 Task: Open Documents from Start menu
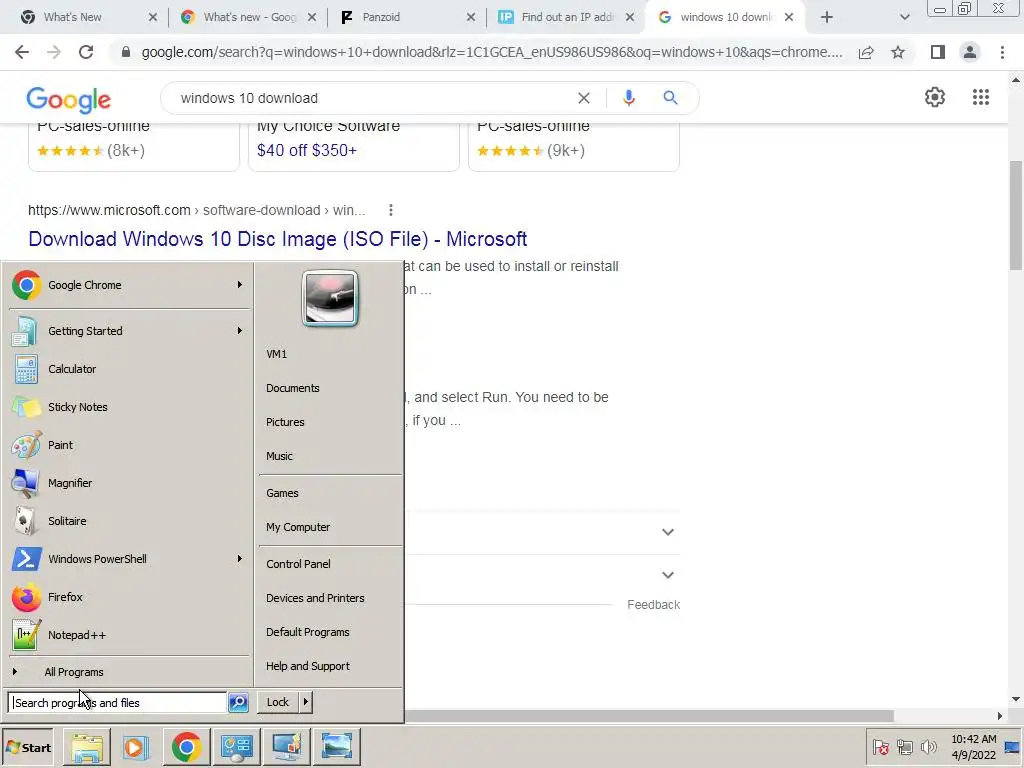pyautogui.click(x=293, y=388)
